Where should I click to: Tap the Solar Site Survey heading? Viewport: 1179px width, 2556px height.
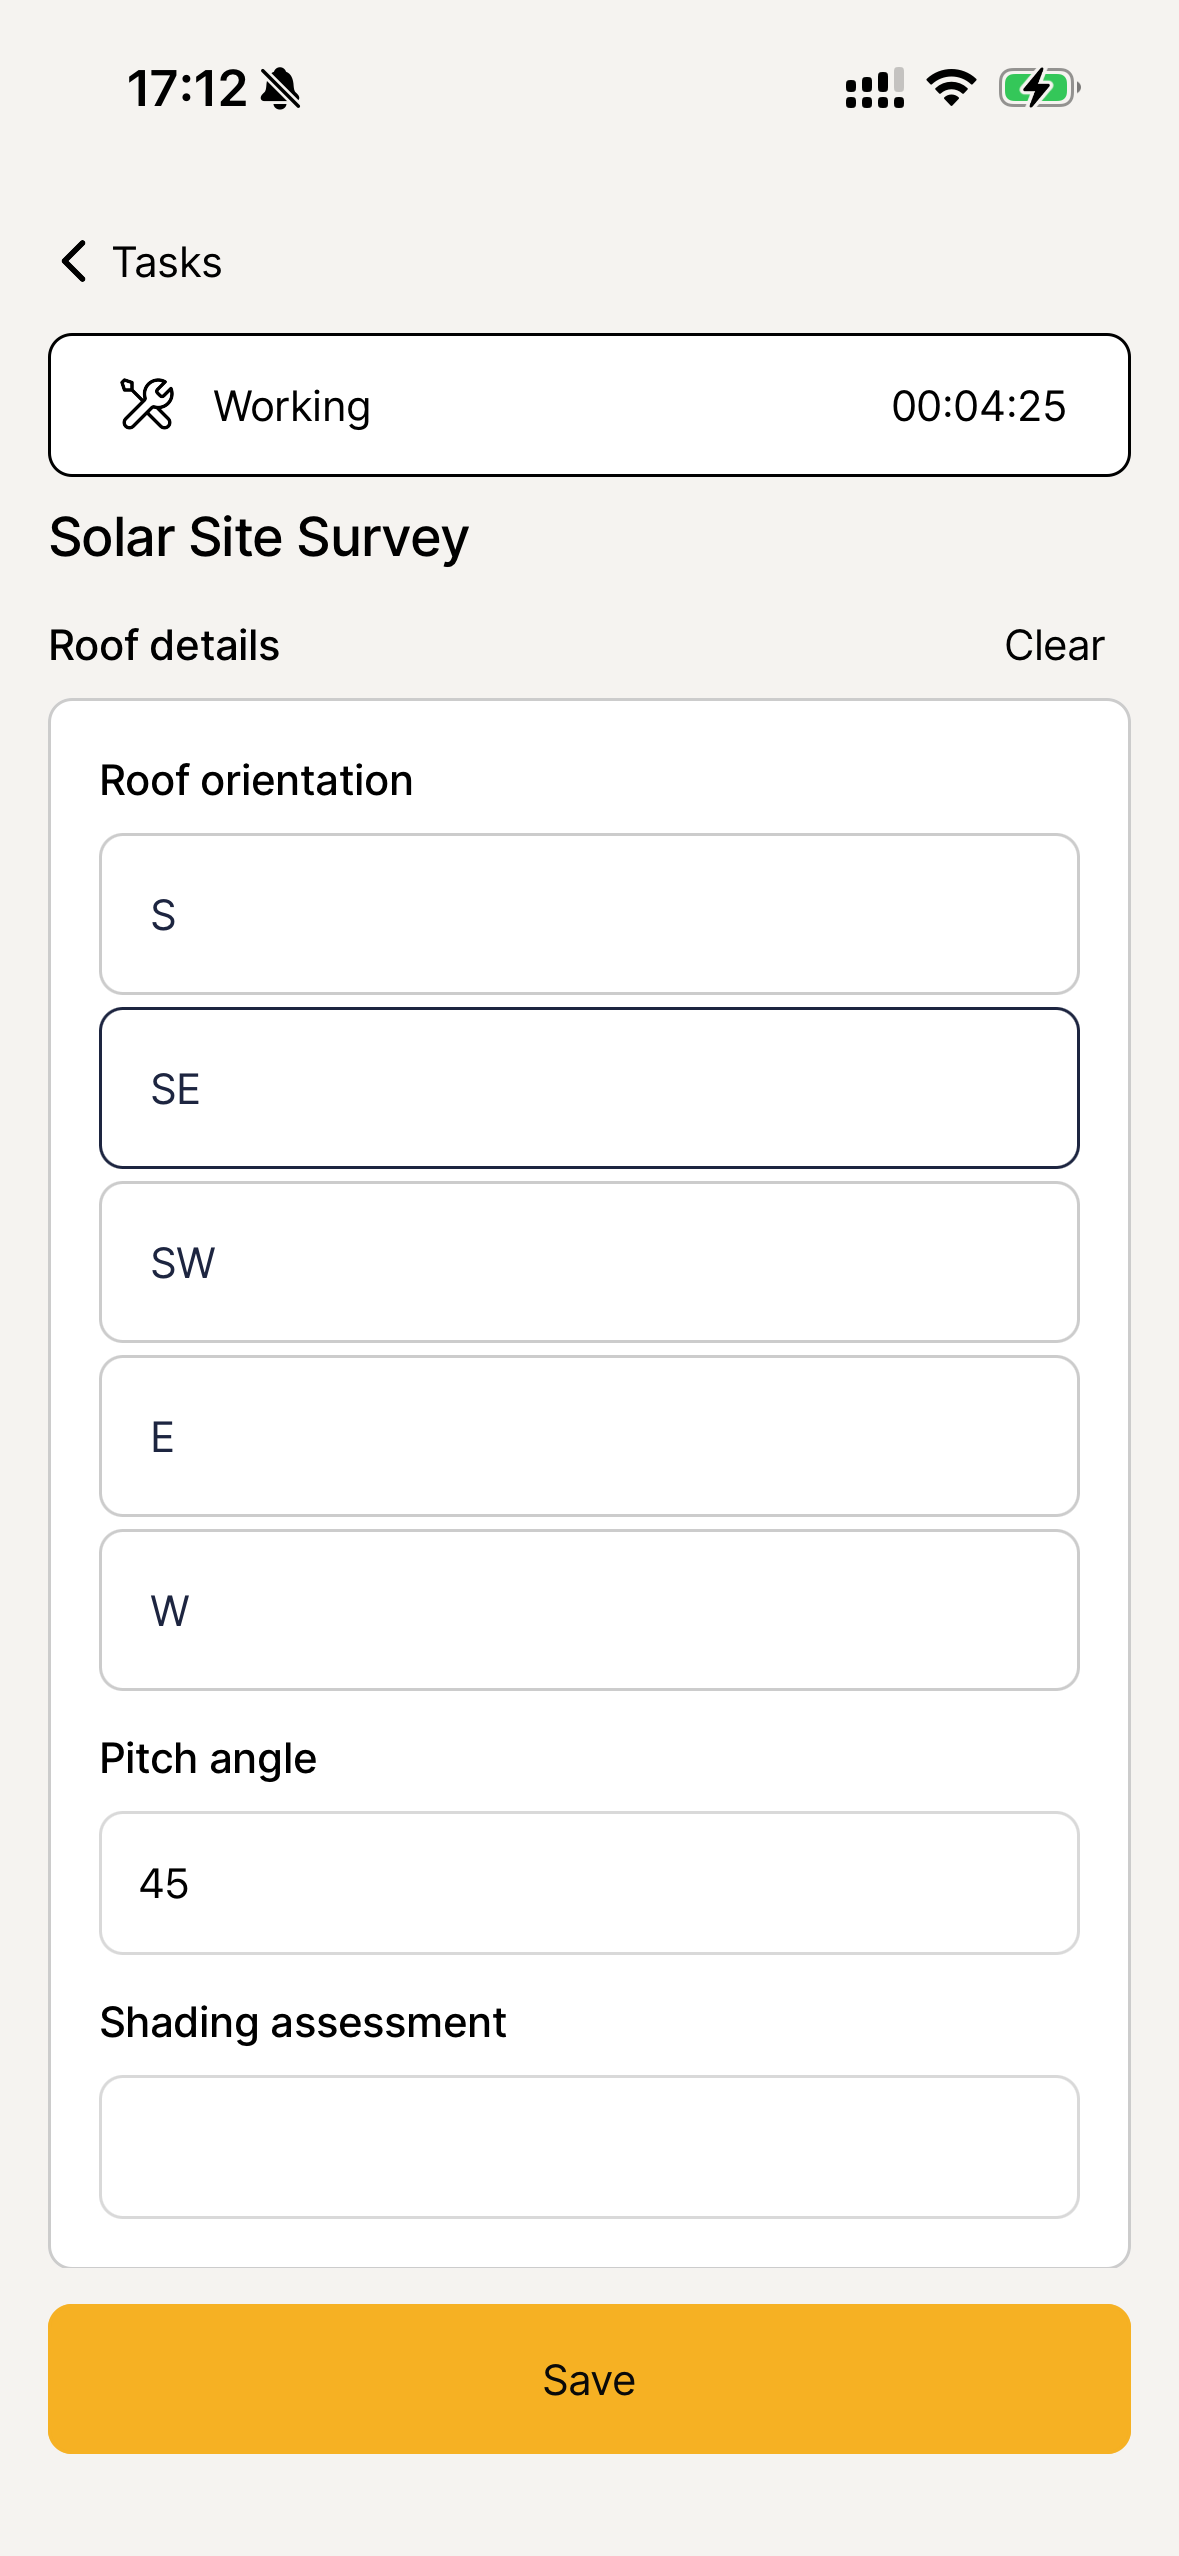pyautogui.click(x=259, y=538)
